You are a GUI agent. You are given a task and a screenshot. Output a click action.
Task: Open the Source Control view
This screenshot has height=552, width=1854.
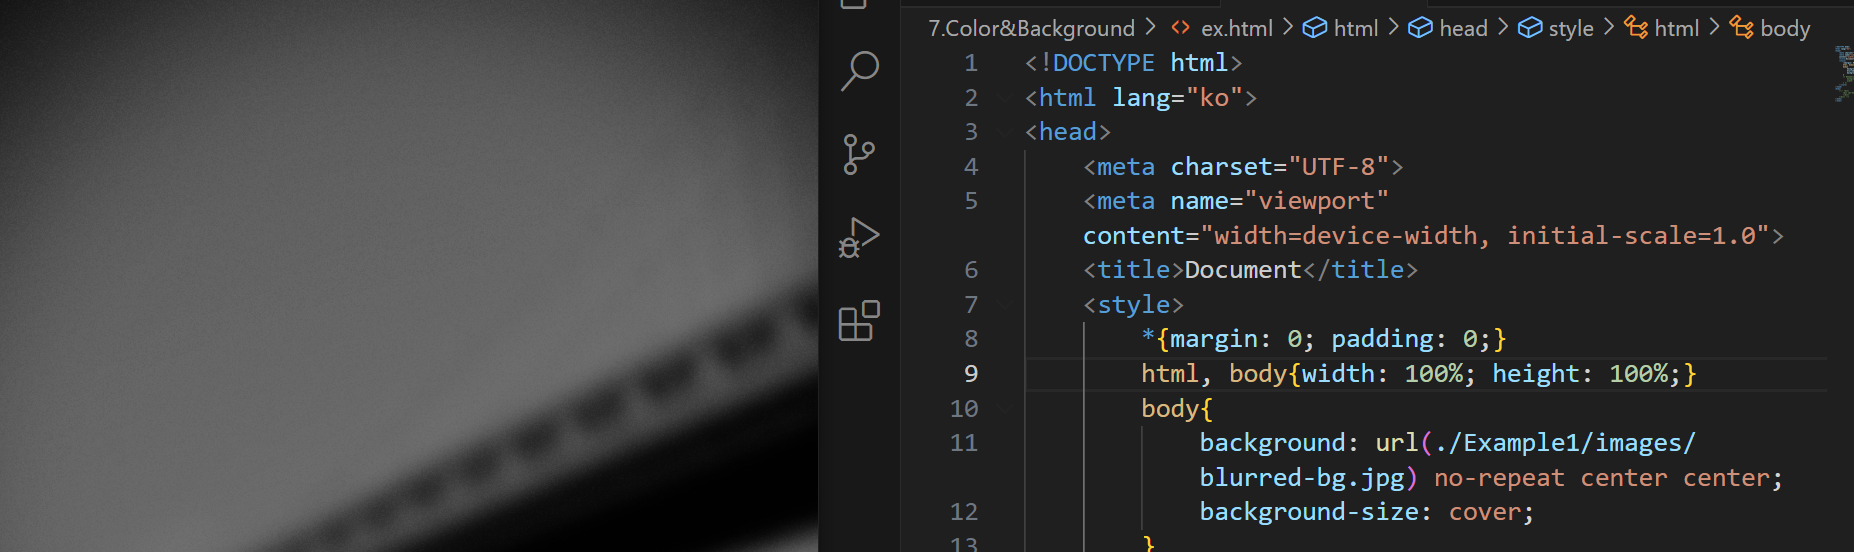[x=859, y=155]
